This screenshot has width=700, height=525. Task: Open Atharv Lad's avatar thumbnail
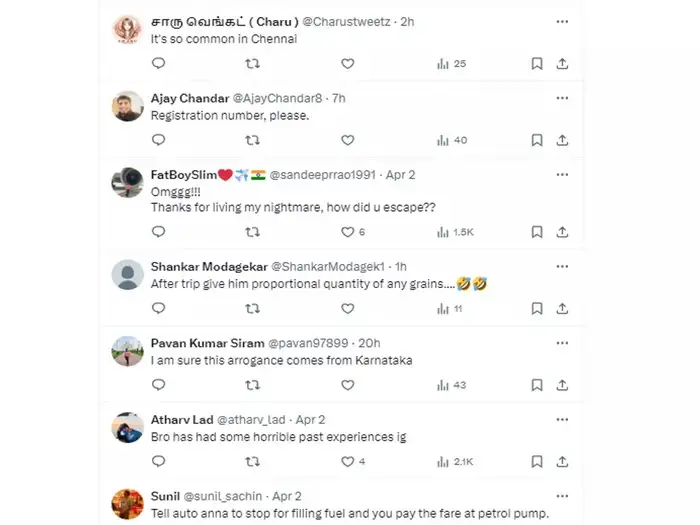tap(128, 428)
